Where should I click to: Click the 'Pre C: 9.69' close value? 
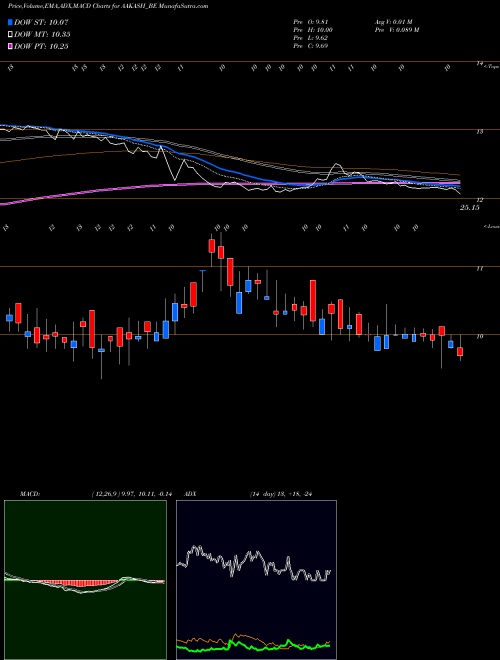tap(311, 46)
